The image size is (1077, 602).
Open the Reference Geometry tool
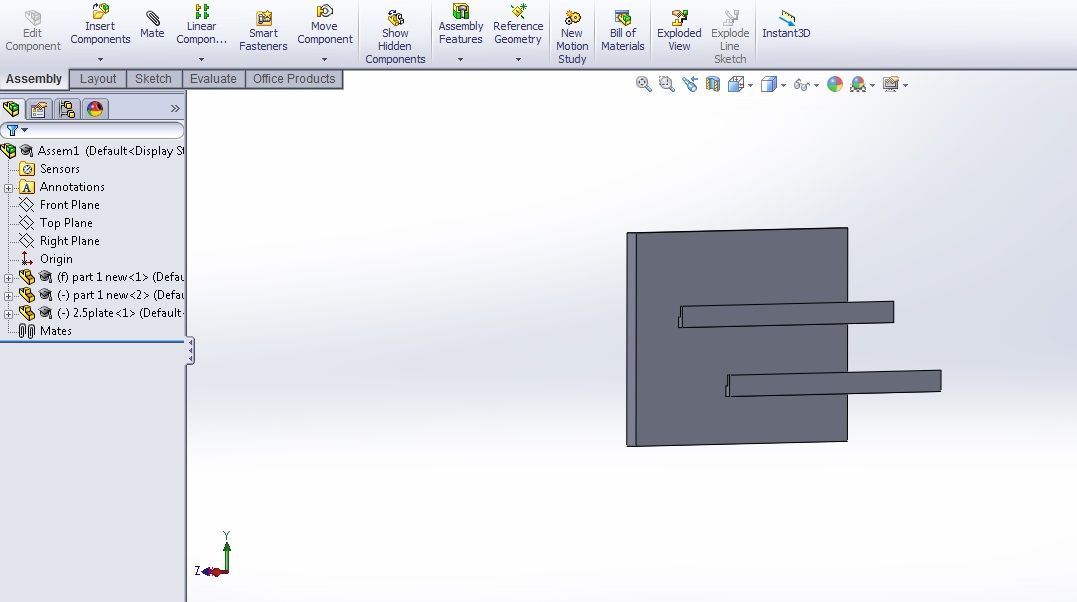tap(518, 24)
